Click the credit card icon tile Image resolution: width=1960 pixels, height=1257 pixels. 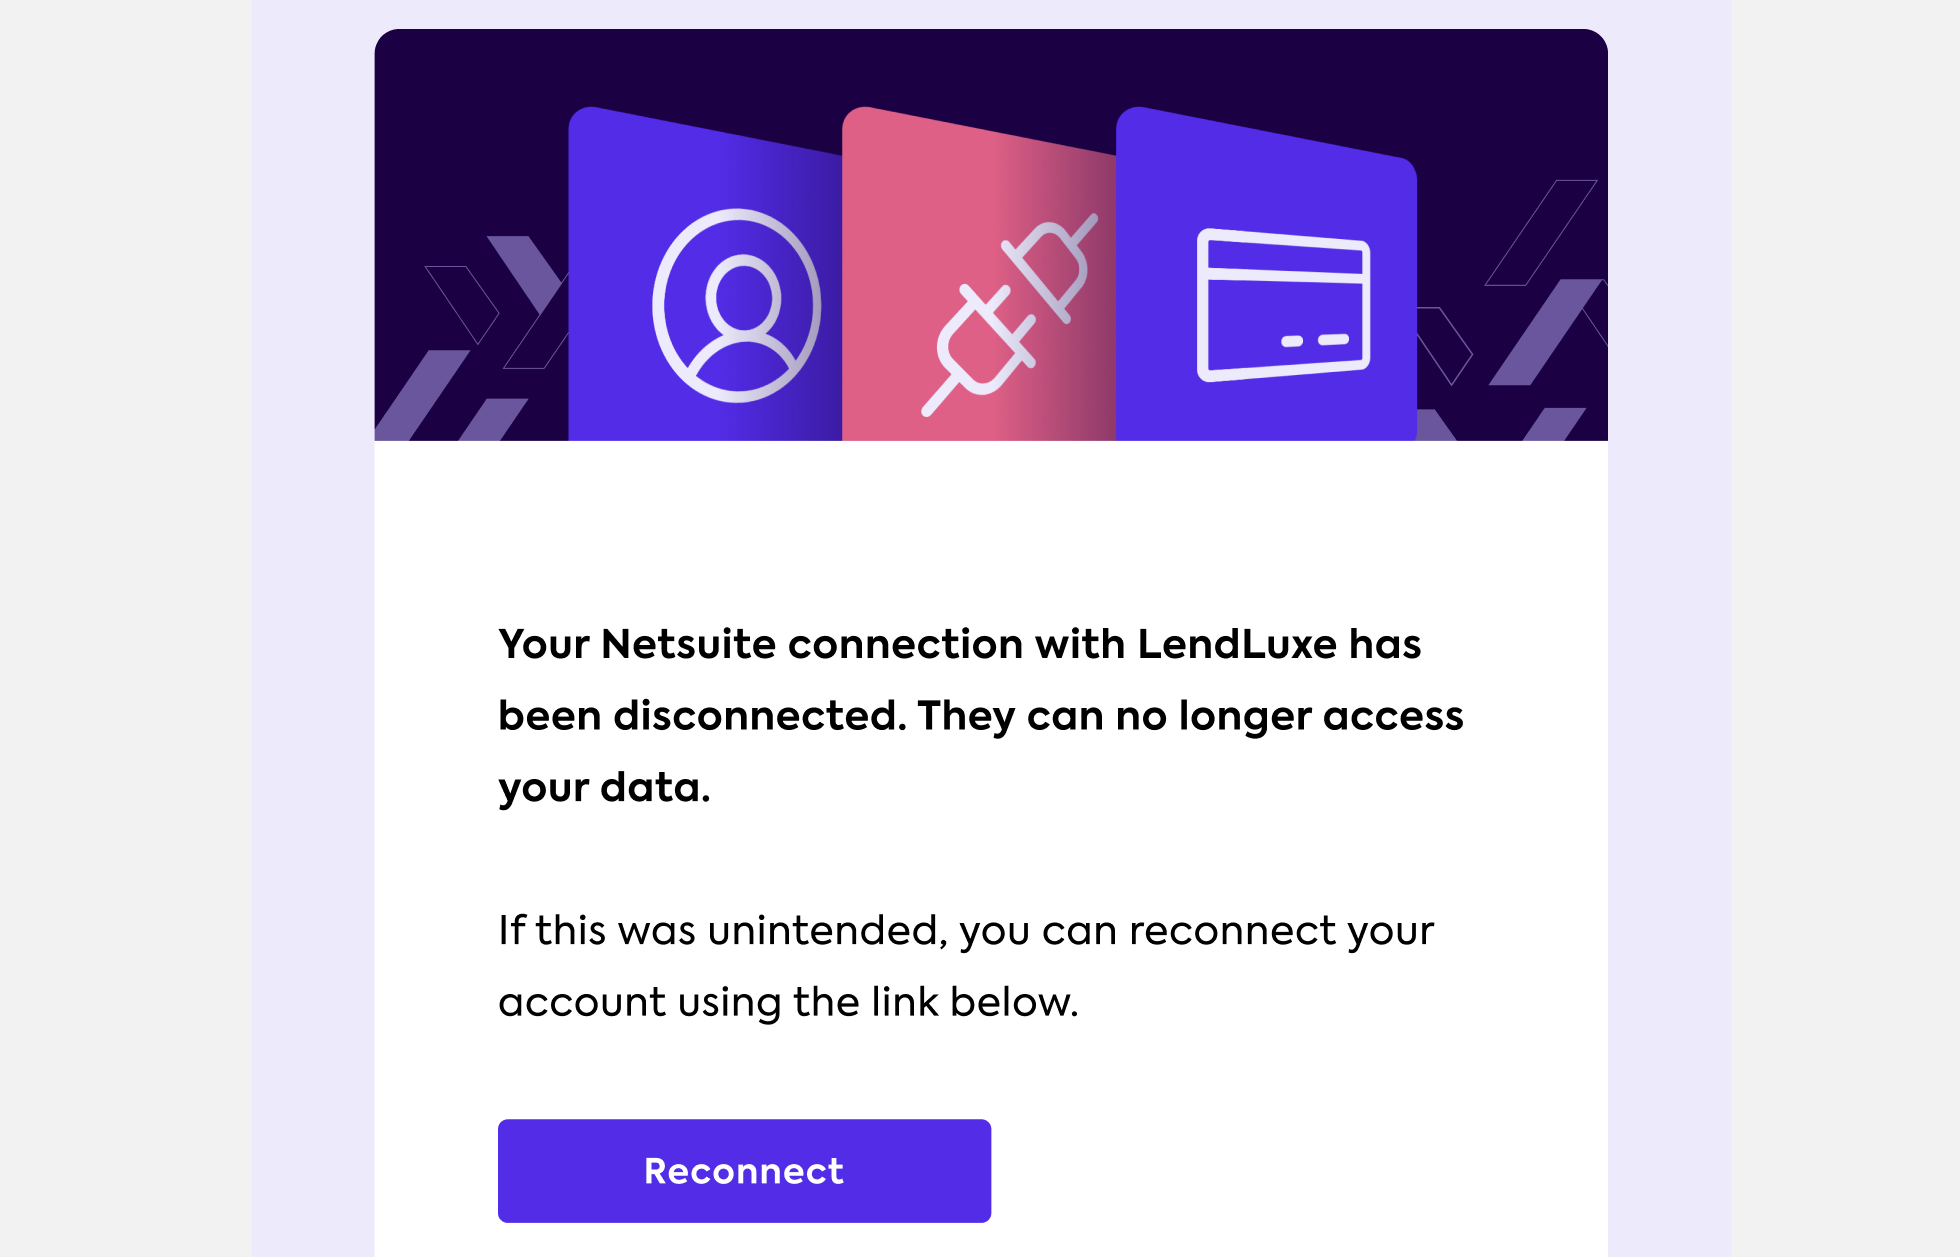pos(1283,300)
